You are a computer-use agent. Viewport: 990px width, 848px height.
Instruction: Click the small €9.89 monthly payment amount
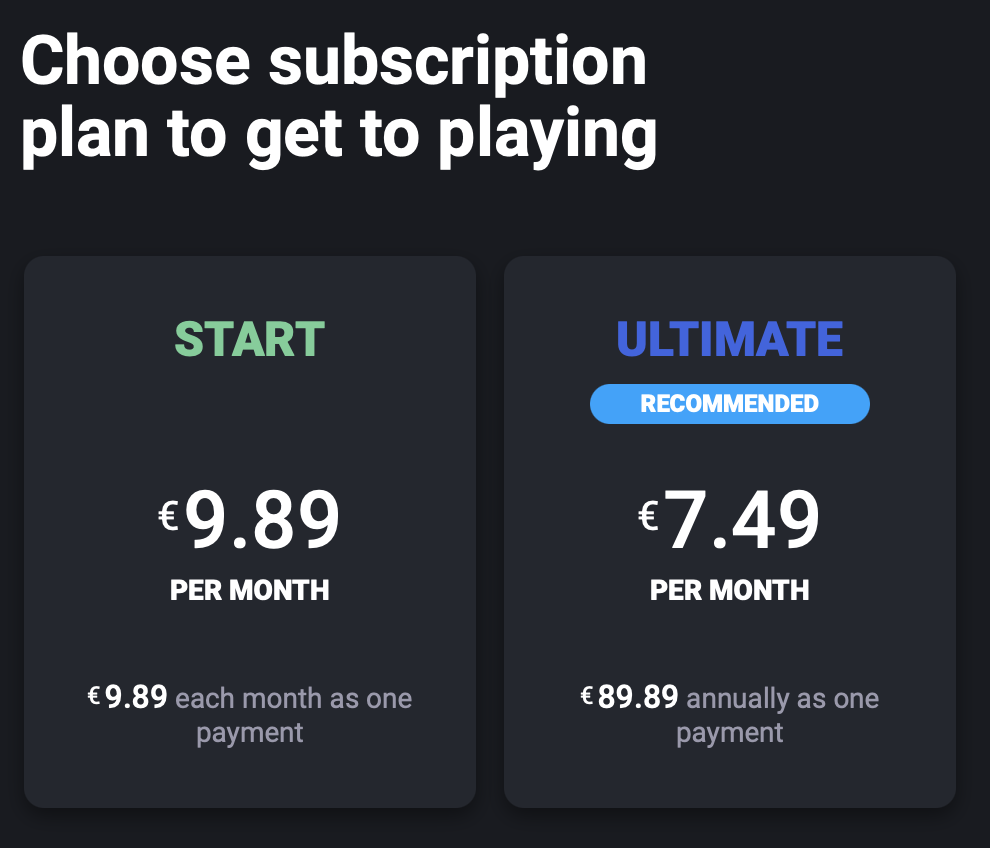128,697
